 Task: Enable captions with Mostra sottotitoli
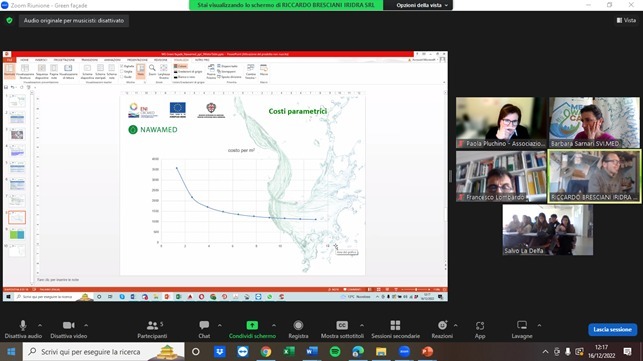(342, 329)
